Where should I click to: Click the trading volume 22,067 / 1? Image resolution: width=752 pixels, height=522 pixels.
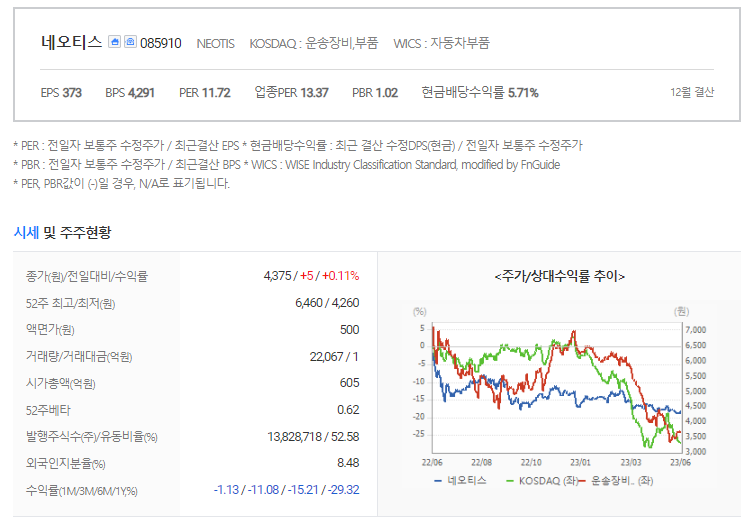point(334,356)
